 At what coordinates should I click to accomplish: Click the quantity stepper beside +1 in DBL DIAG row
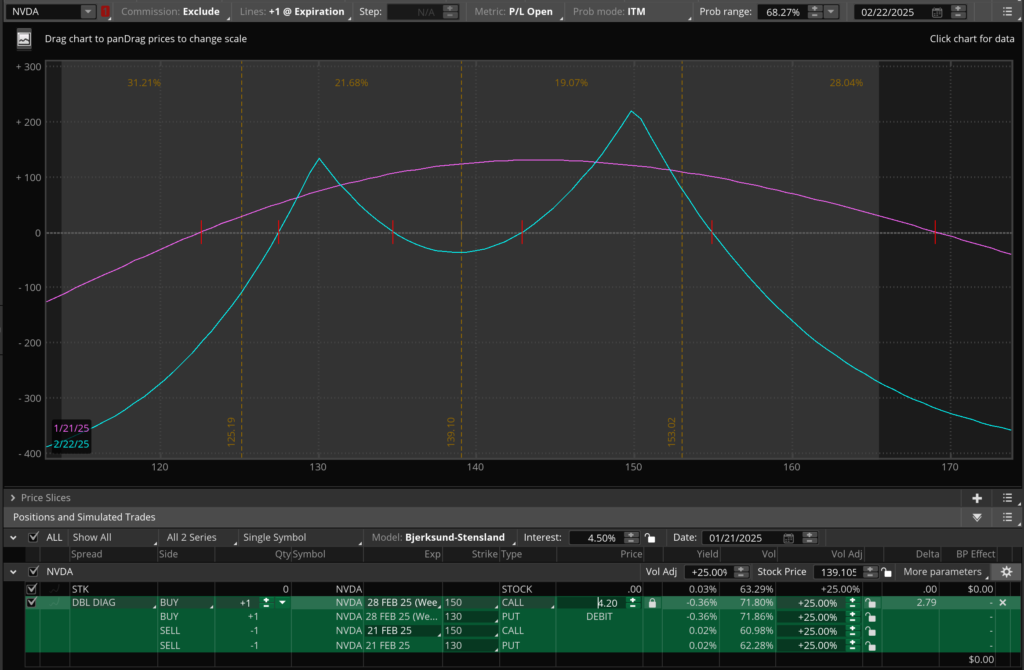tap(266, 603)
